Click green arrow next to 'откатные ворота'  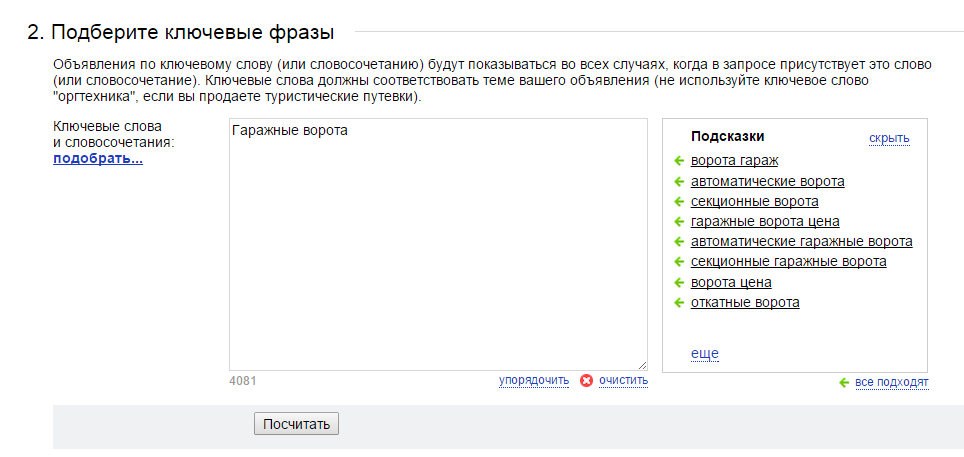(x=679, y=303)
